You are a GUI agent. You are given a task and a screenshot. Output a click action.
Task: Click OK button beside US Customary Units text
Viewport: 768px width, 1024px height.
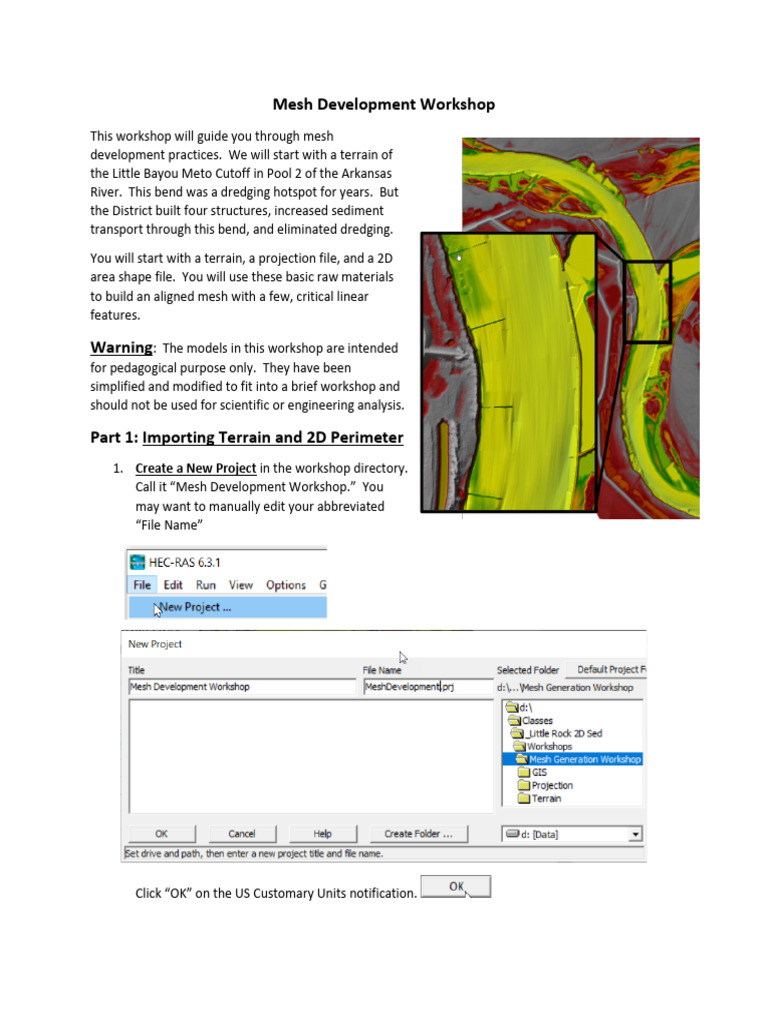456,887
